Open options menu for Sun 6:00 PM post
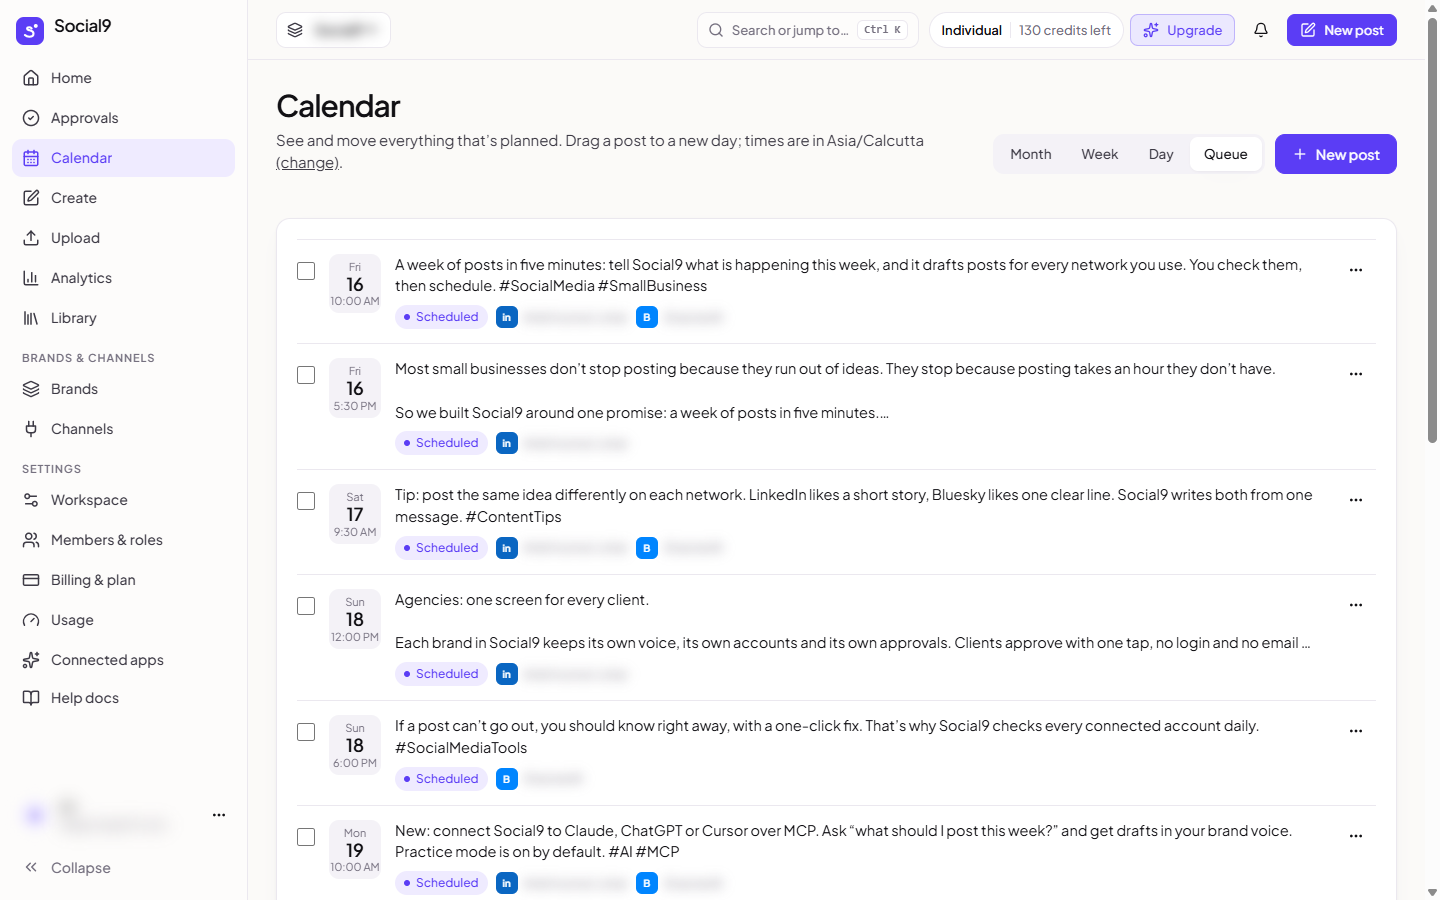The image size is (1440, 900). click(1356, 731)
